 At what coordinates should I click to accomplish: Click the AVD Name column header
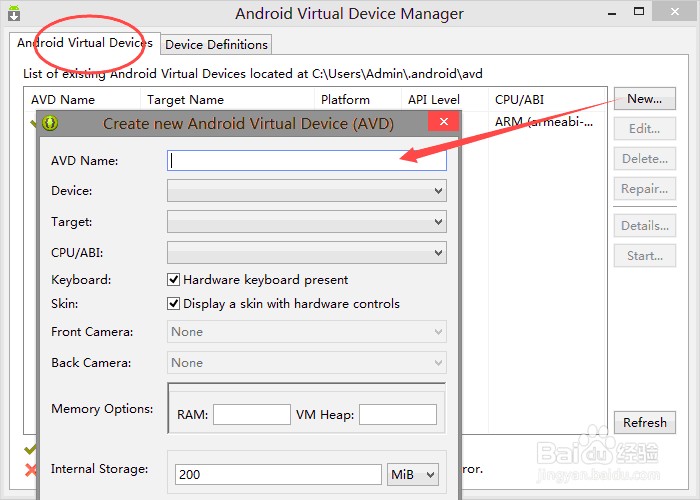82,100
